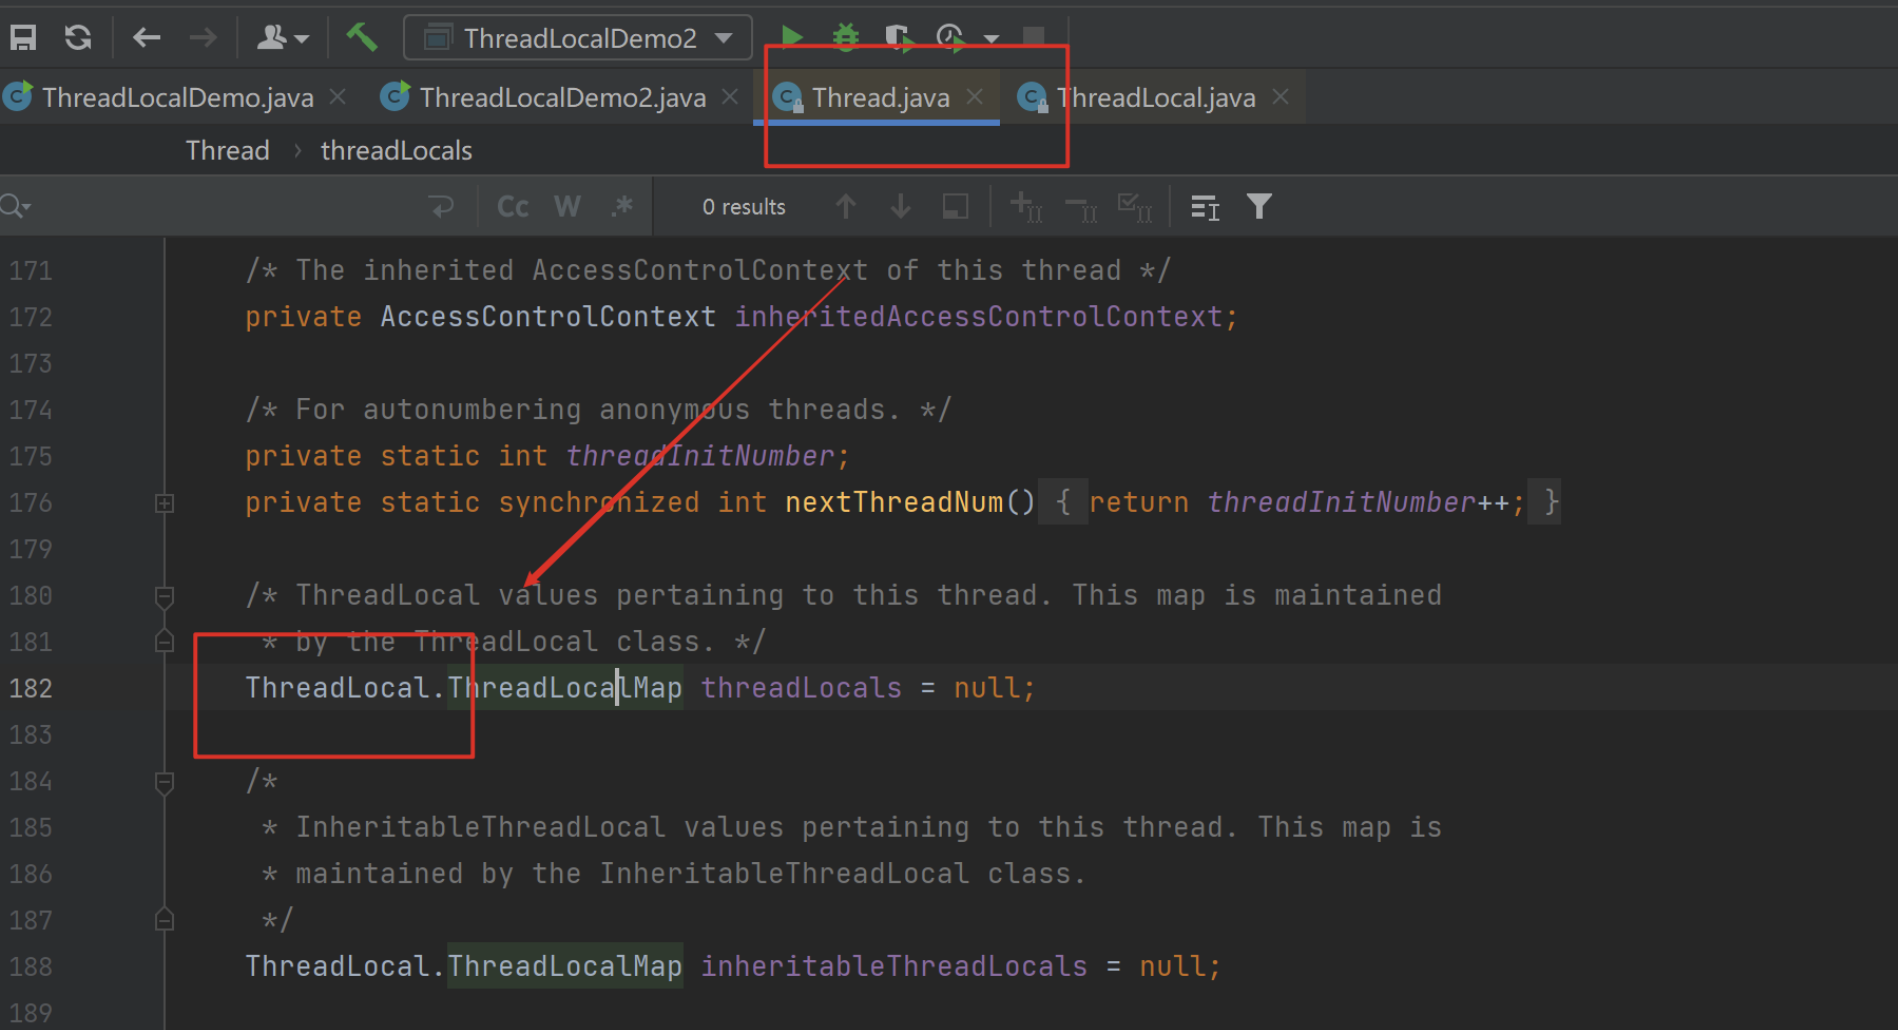Toggle whole Words (W) search option
This screenshot has width=1898, height=1030.
pyautogui.click(x=567, y=207)
